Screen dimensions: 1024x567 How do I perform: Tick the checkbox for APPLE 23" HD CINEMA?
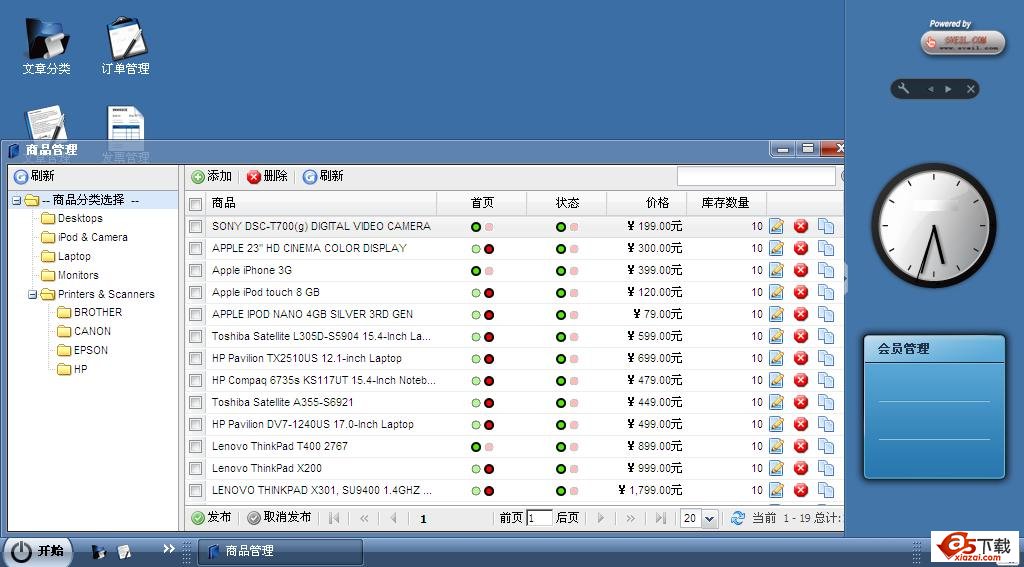coord(195,248)
